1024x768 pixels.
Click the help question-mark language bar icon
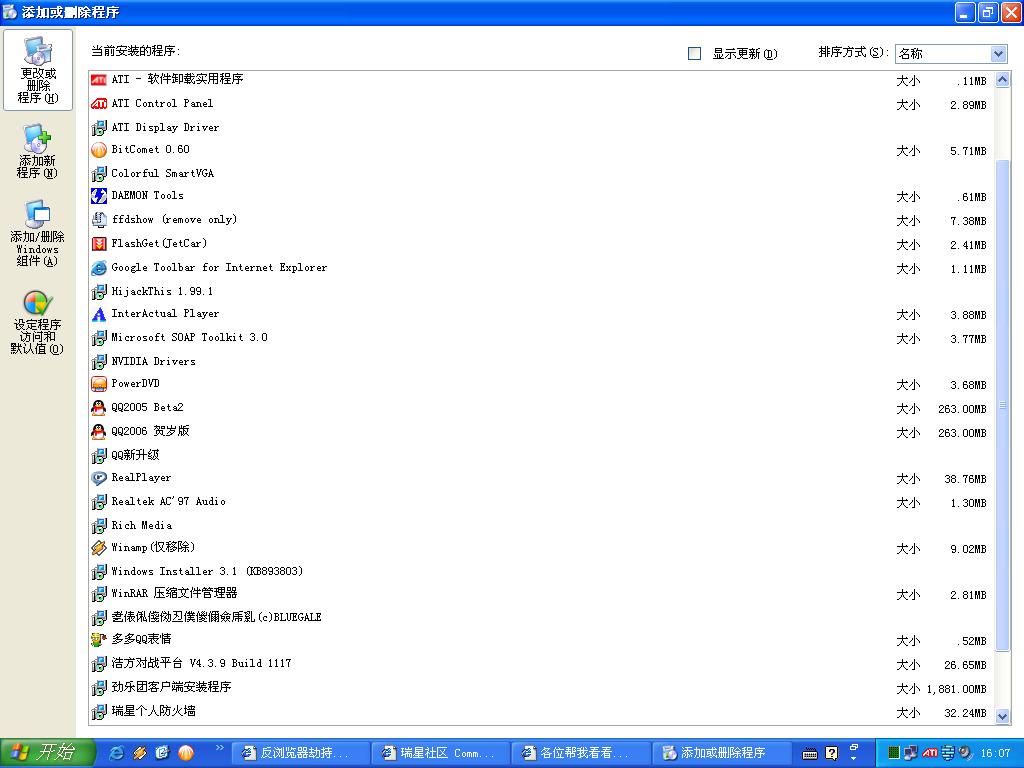pos(831,754)
